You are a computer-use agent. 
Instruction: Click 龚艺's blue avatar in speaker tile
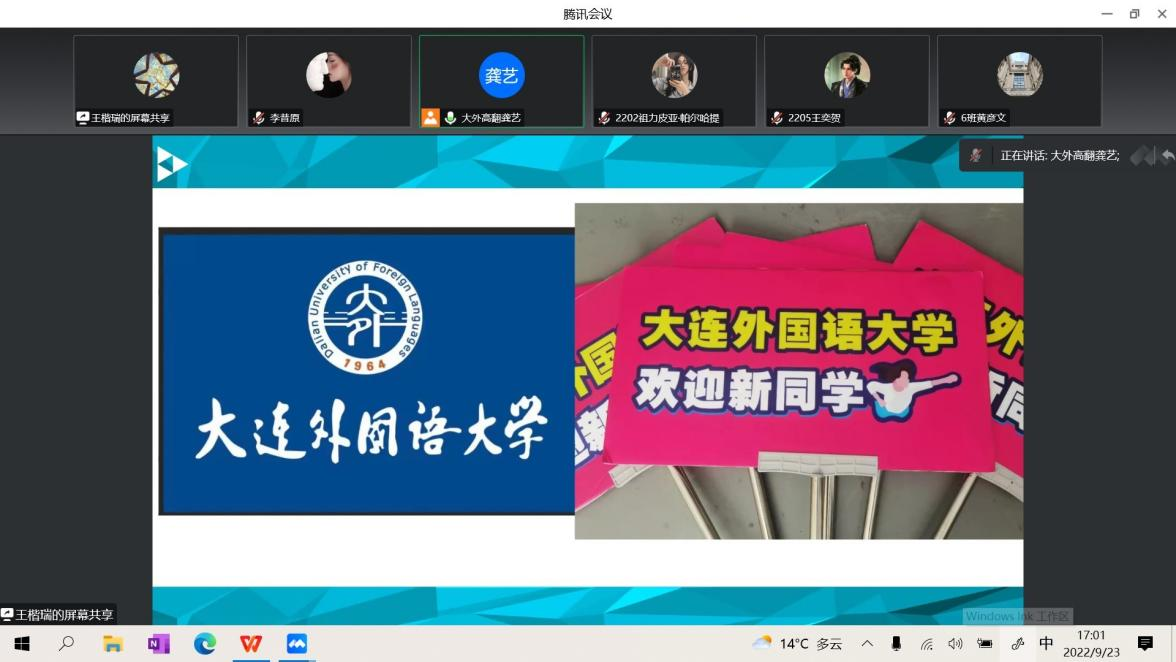coord(501,75)
